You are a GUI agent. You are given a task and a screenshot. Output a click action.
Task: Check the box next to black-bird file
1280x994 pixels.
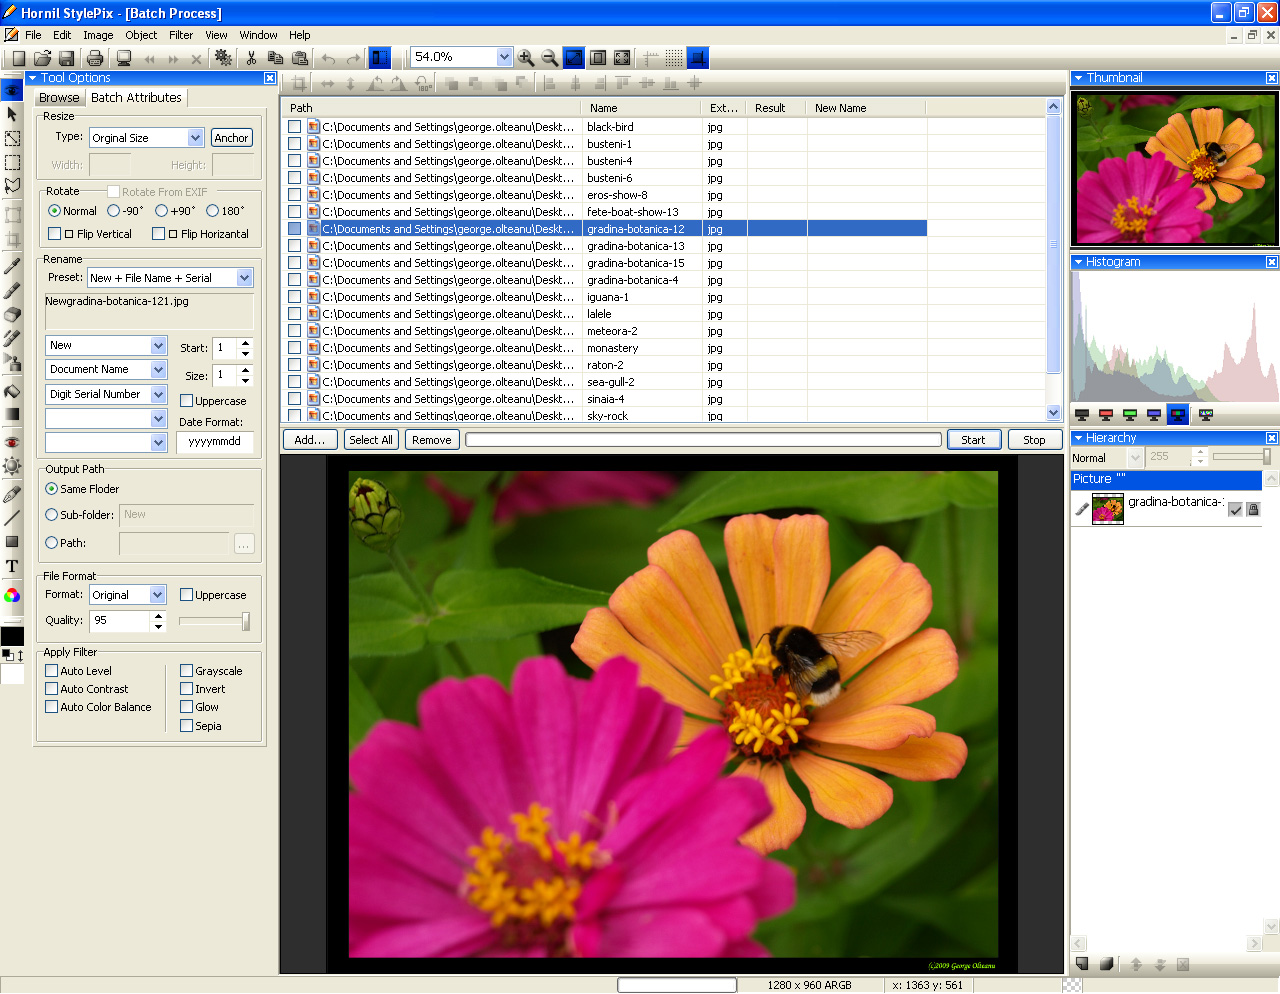tap(294, 127)
